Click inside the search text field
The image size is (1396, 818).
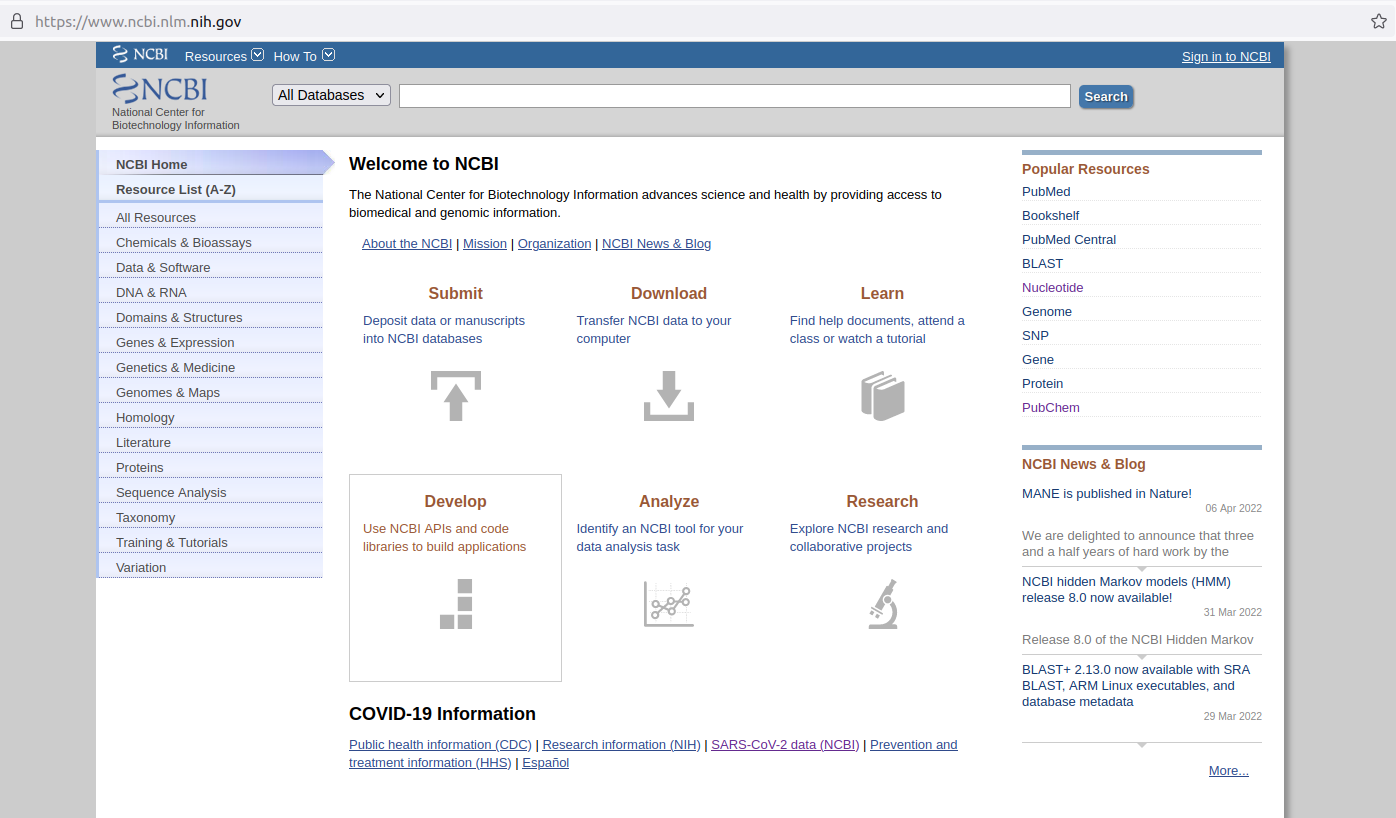(735, 96)
